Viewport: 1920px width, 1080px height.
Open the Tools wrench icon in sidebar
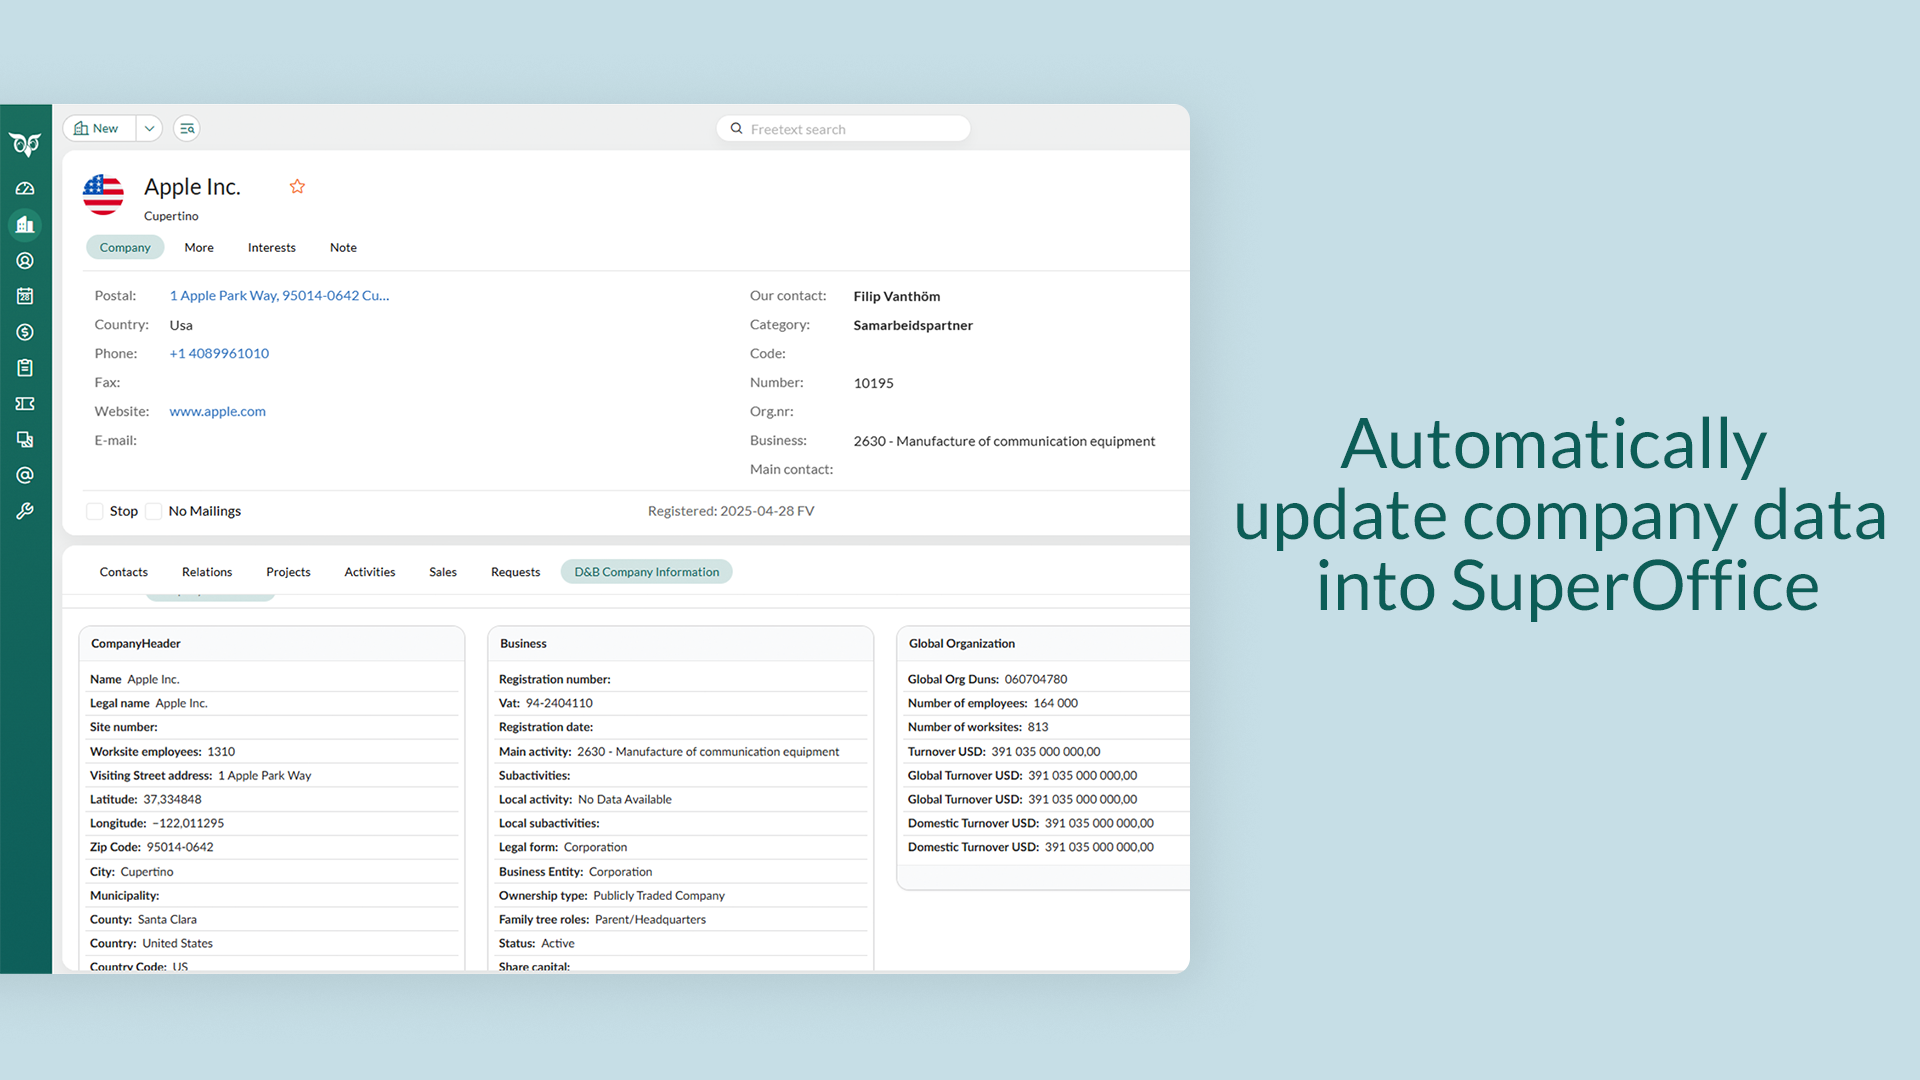(25, 511)
